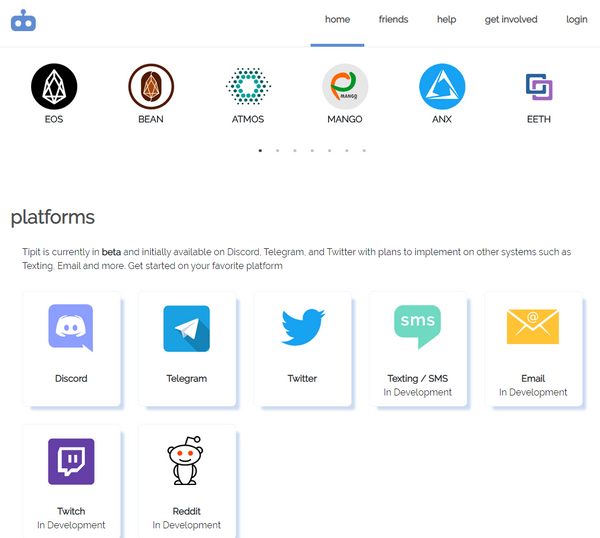Click In Development under Email

coord(533,392)
